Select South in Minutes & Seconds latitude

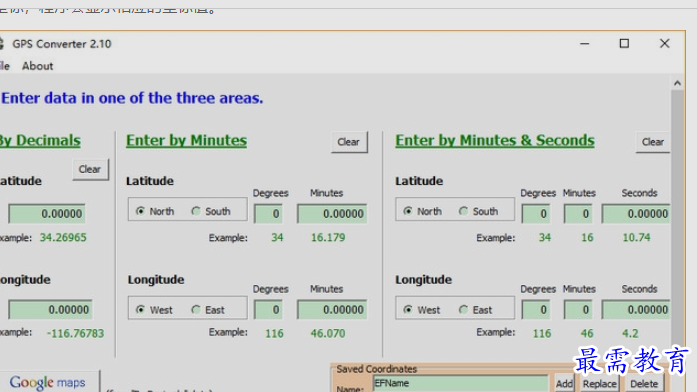479,211
